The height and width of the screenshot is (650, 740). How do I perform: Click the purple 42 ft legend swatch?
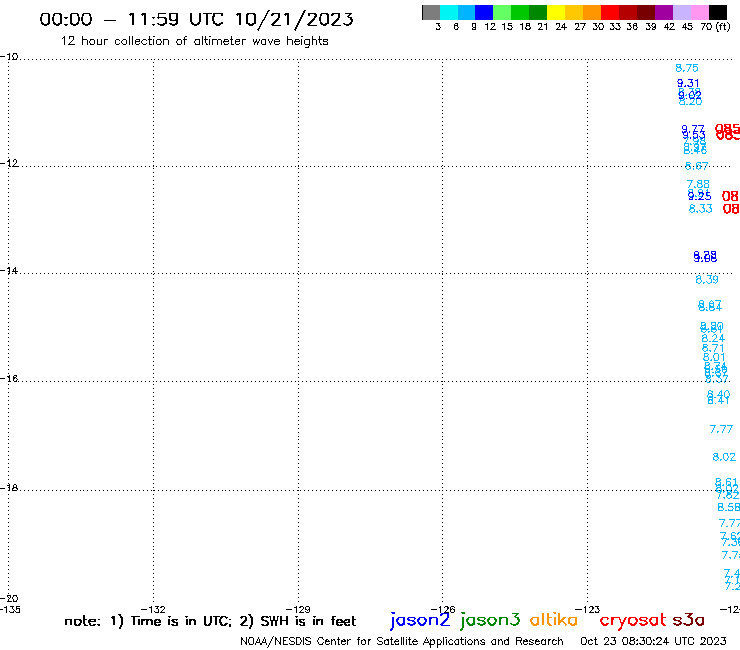(664, 12)
